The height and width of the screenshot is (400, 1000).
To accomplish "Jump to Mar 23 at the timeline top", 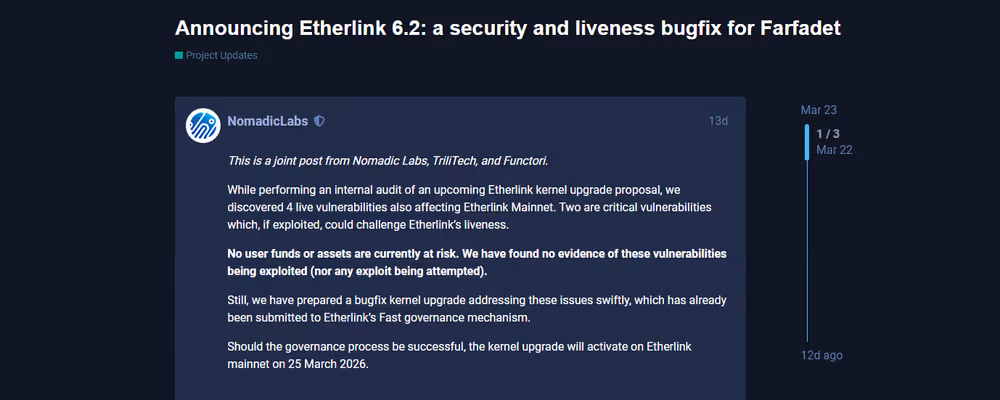I will pyautogui.click(x=819, y=110).
